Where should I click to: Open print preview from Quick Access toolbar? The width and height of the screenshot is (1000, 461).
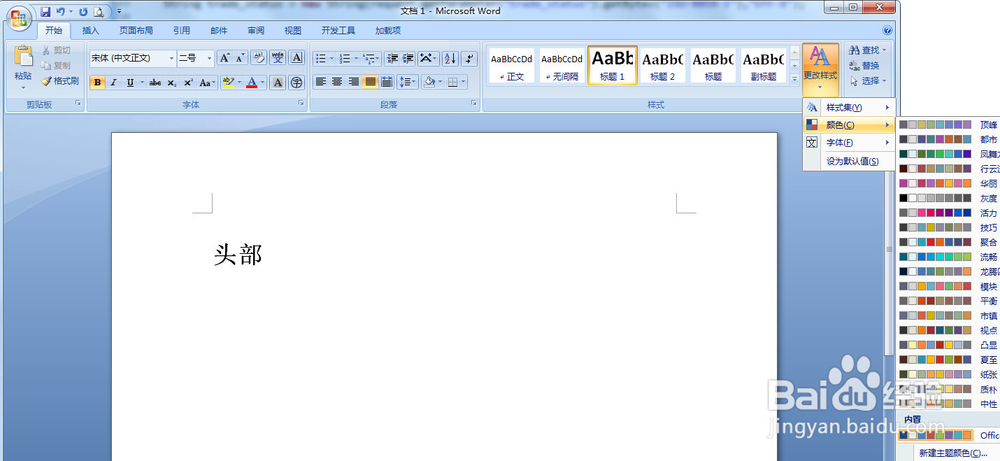(99, 11)
